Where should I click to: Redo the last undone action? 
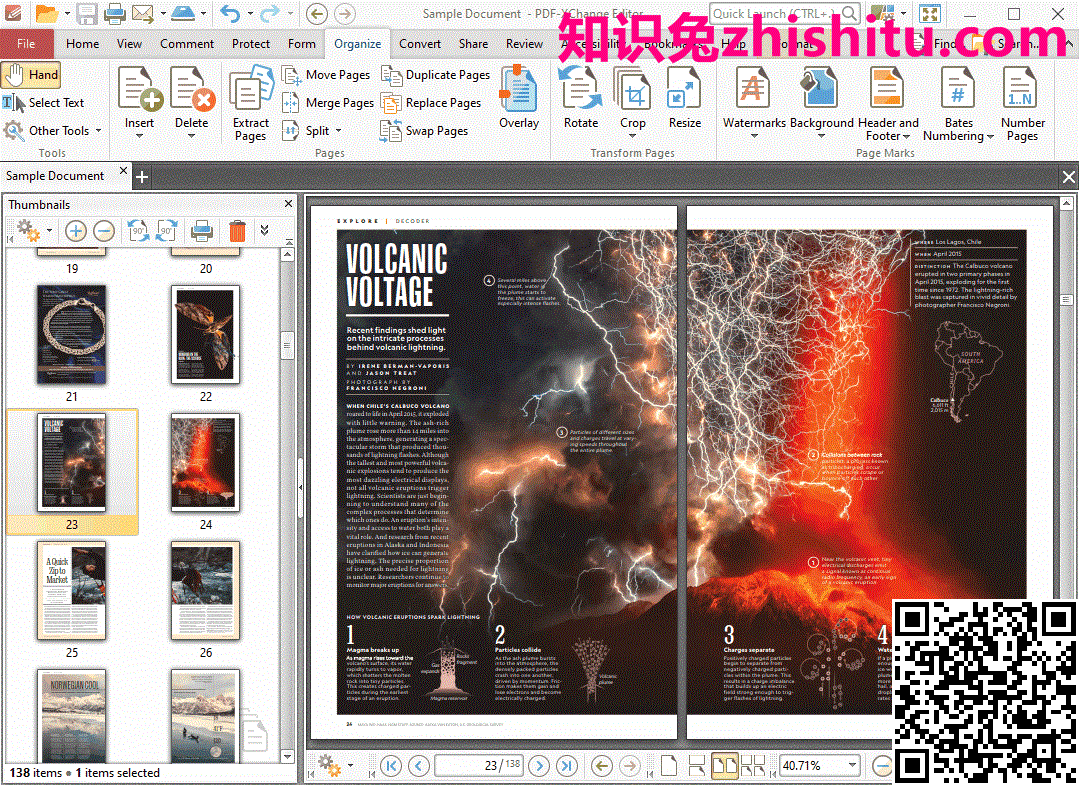270,13
